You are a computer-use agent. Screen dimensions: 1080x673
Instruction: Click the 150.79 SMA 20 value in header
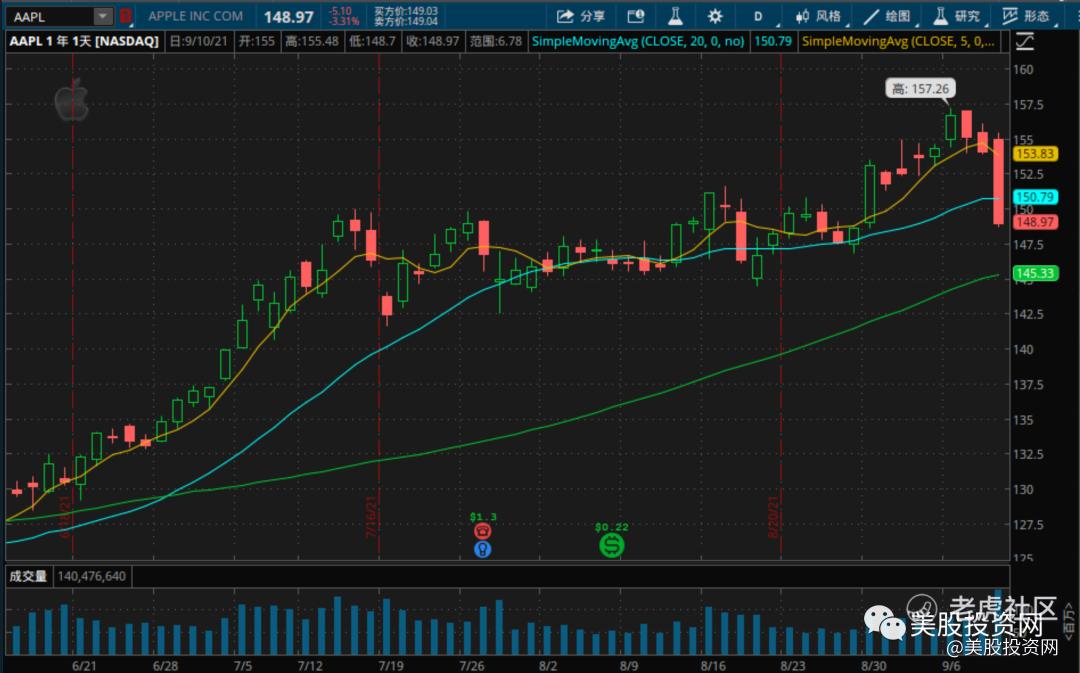click(773, 41)
